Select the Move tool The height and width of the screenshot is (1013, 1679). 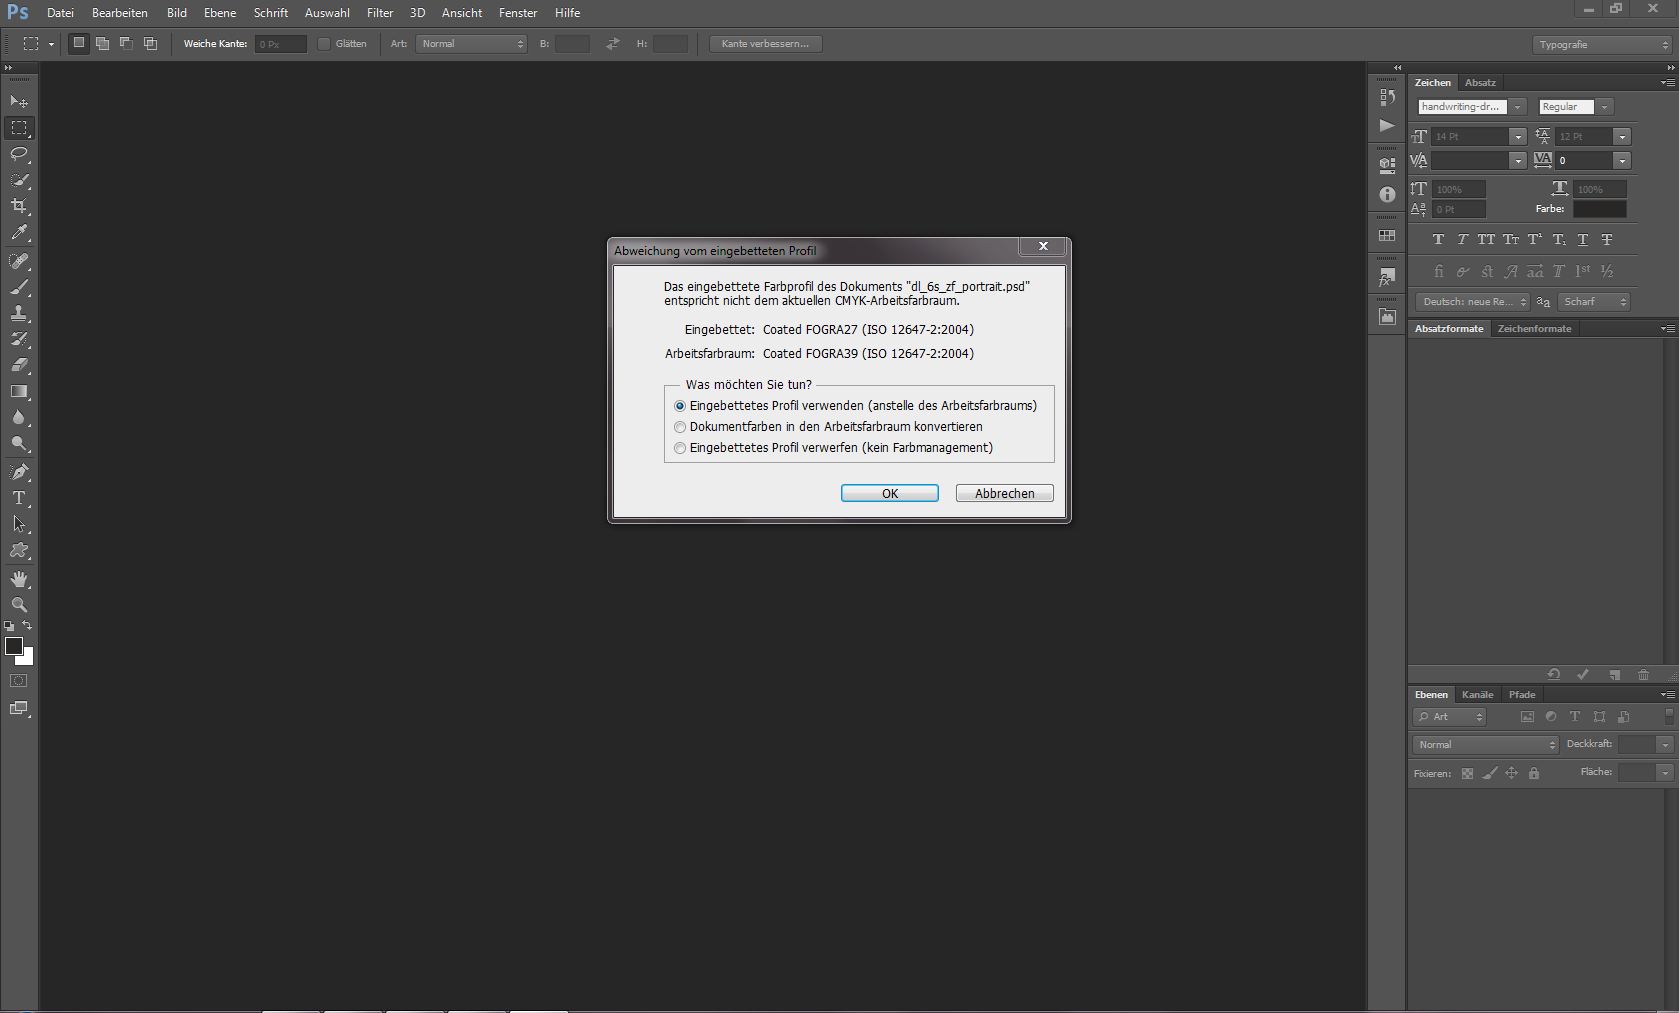[19, 102]
